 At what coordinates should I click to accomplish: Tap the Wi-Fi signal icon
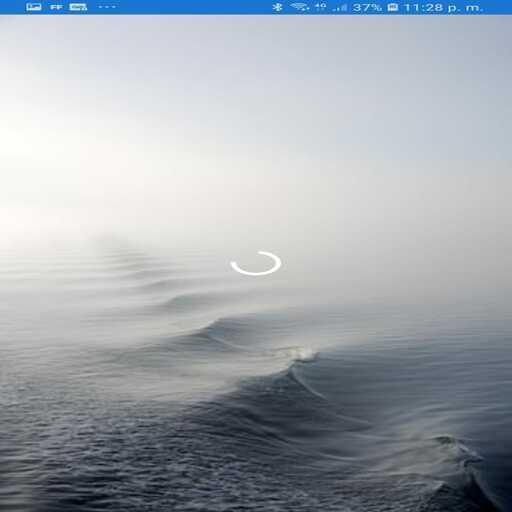(299, 7)
